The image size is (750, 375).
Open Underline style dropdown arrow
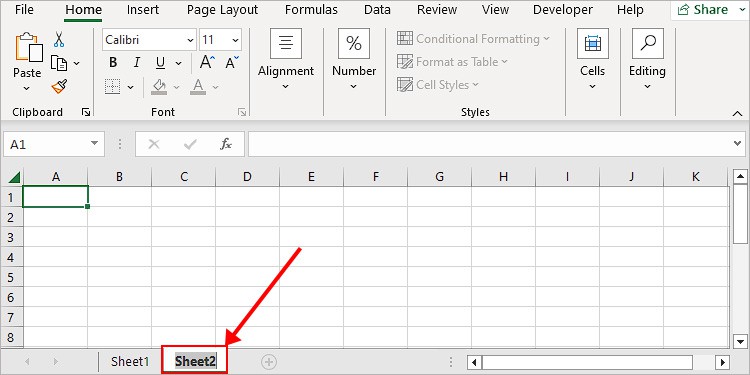click(x=178, y=63)
